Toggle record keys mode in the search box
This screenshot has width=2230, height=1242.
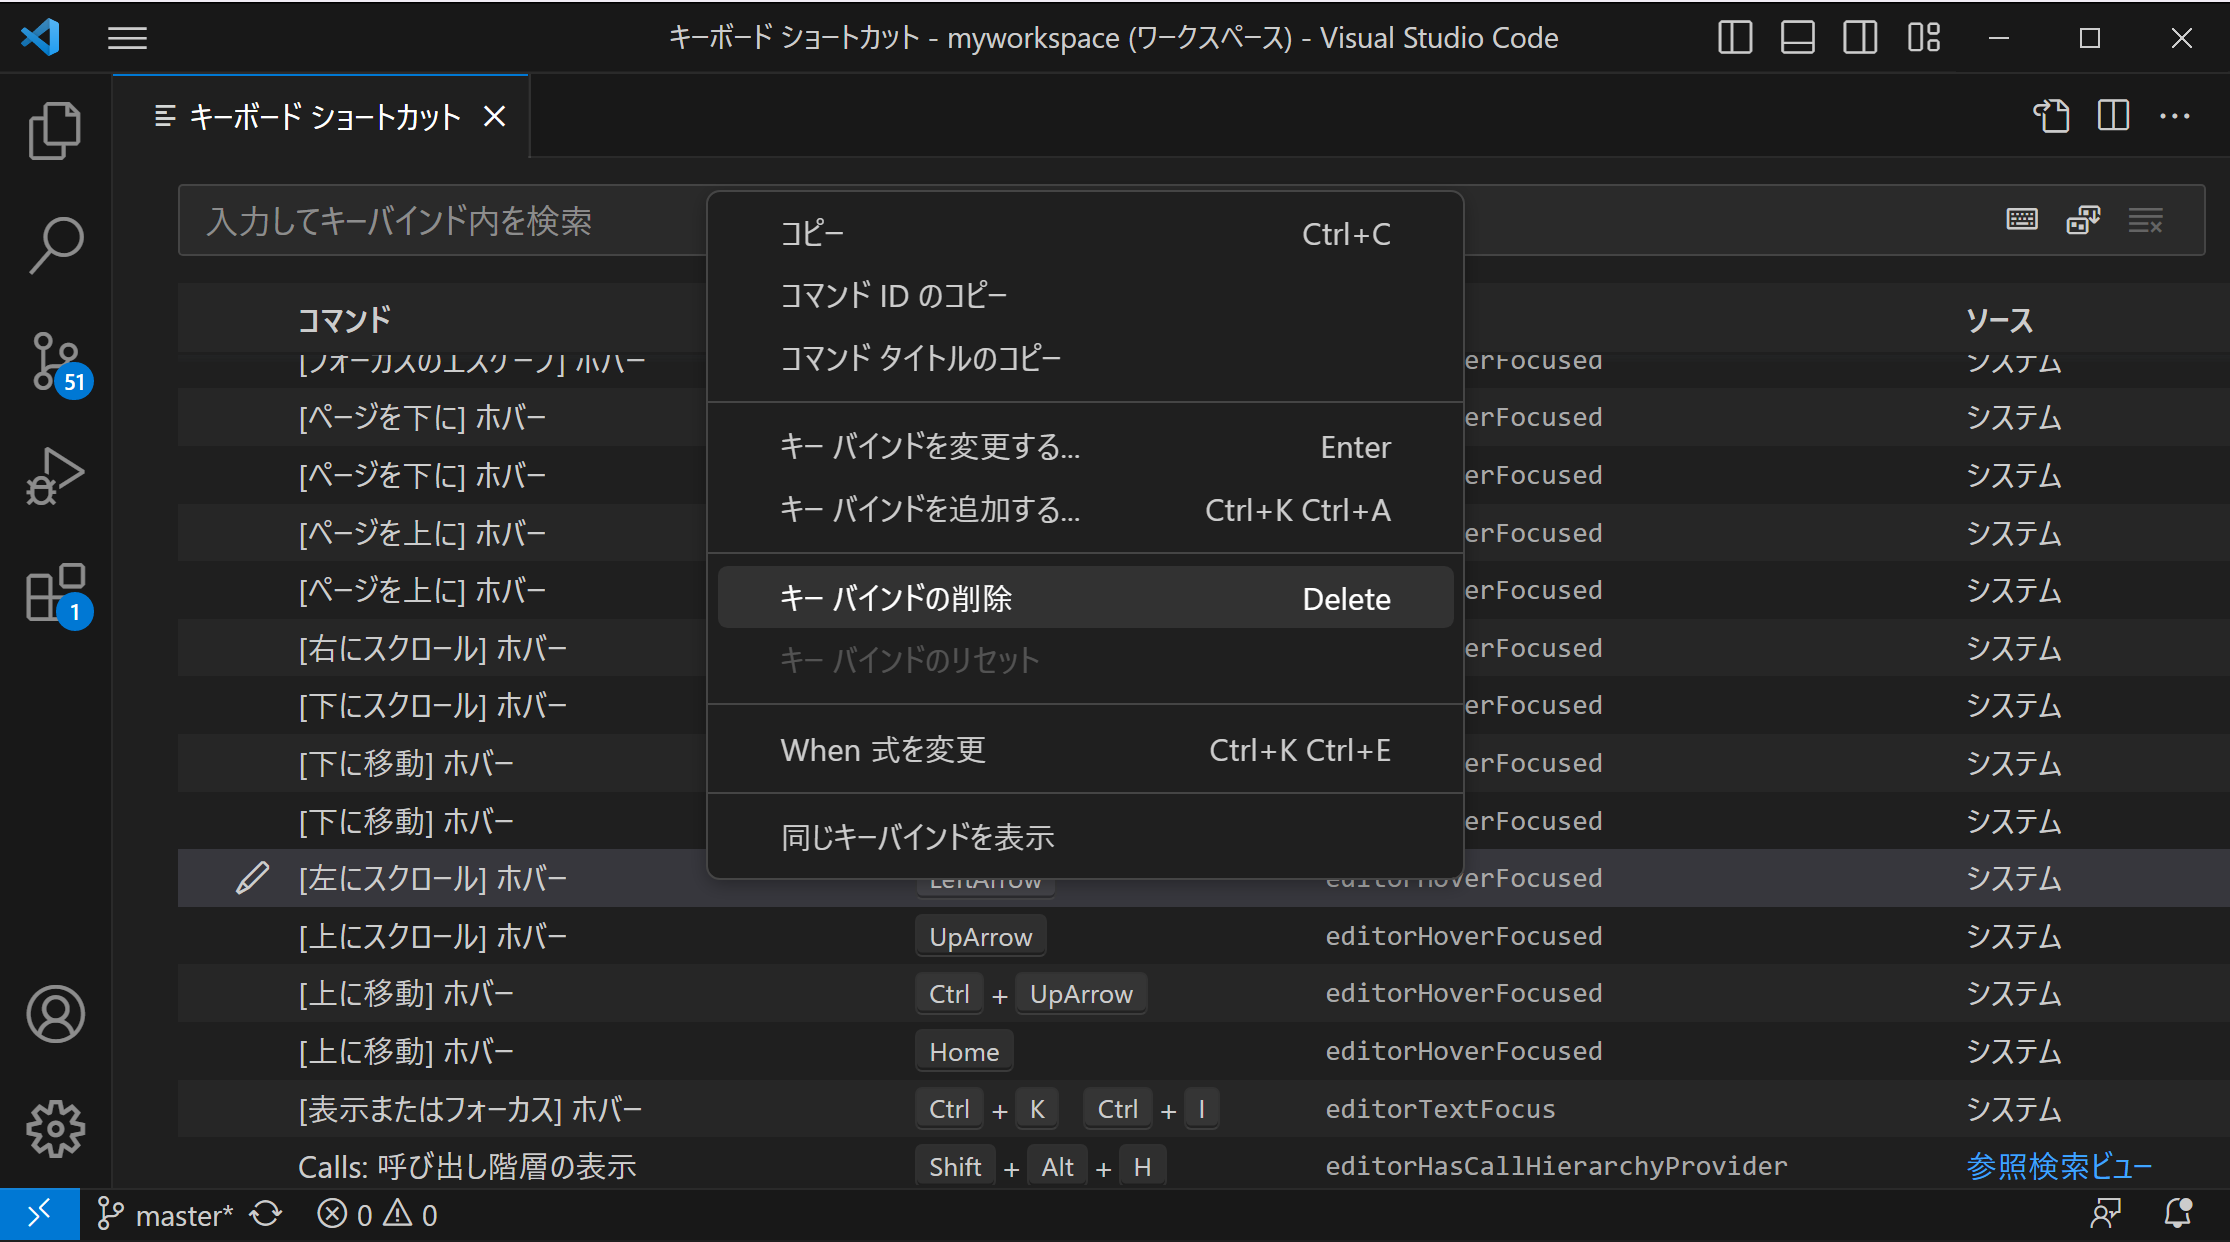click(x=2022, y=220)
